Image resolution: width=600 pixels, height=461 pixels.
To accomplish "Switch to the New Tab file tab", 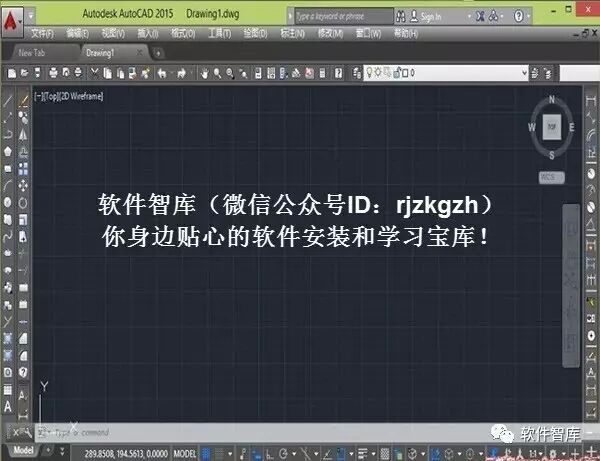I will [31, 53].
